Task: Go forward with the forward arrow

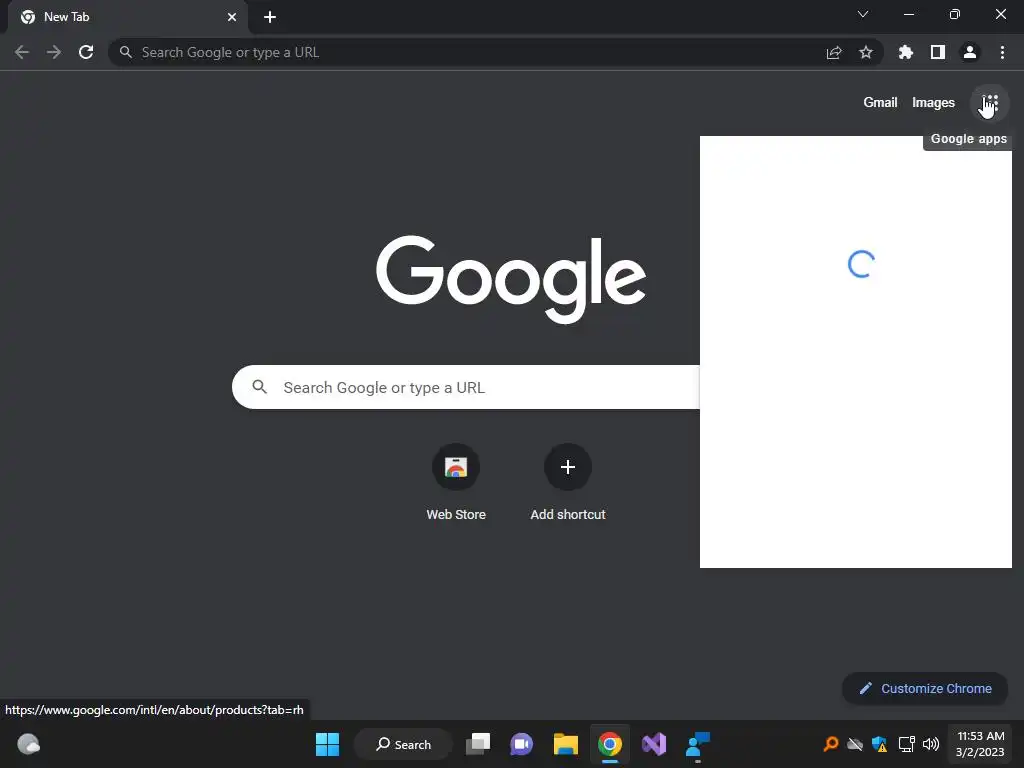Action: (54, 52)
